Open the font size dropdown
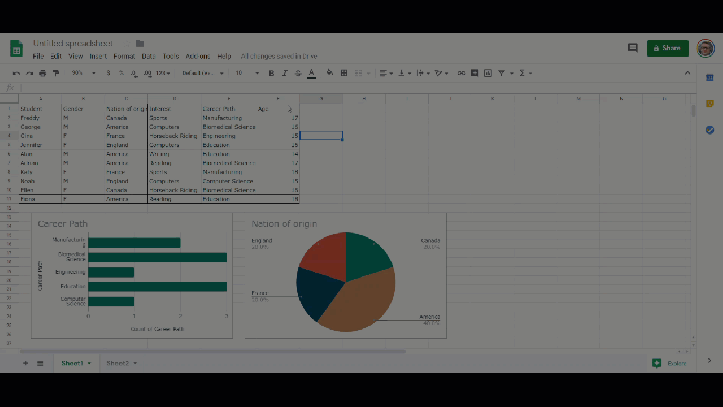This screenshot has width=723, height=407. click(x=245, y=73)
